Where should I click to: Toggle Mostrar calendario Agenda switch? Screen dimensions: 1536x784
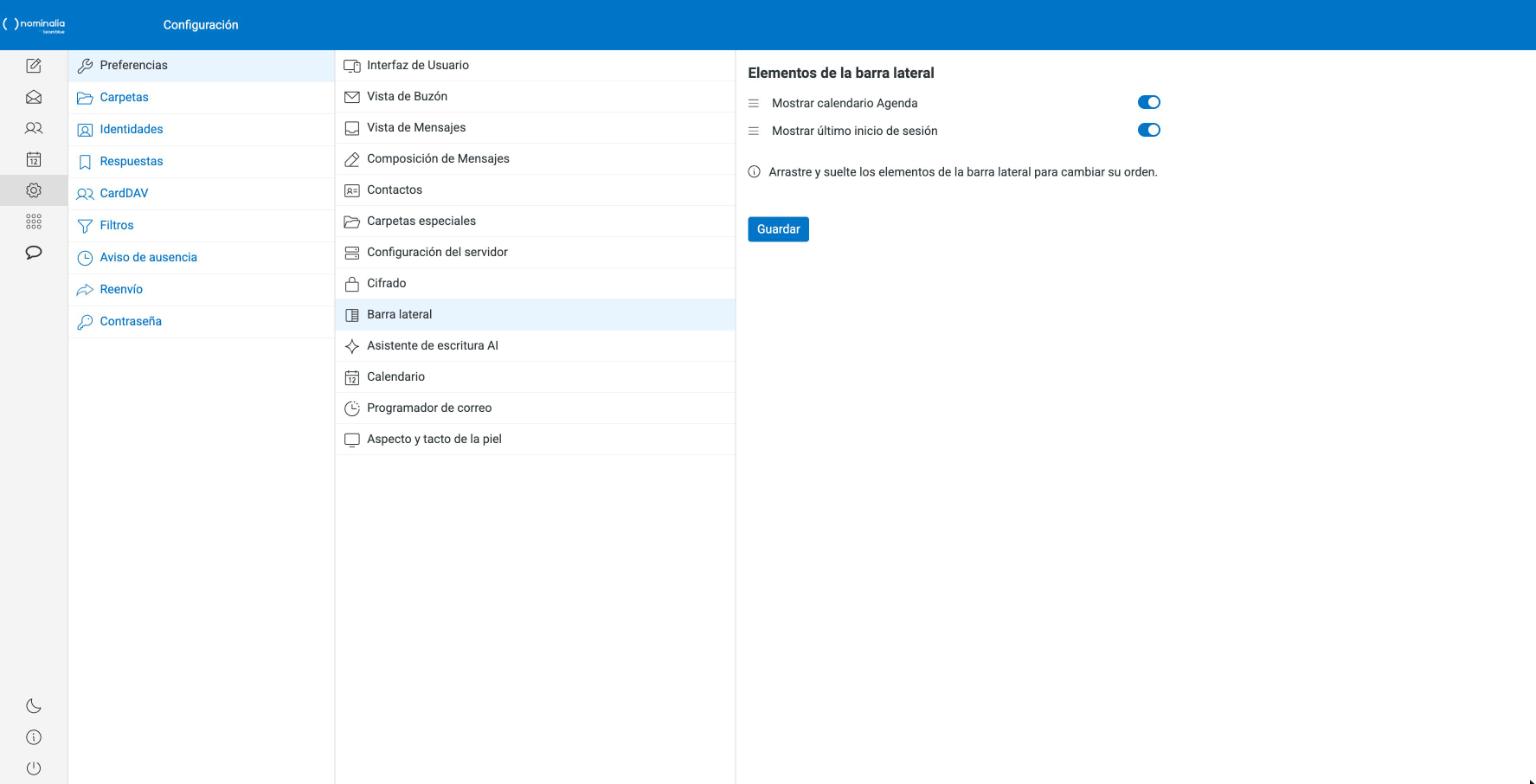tap(1149, 102)
